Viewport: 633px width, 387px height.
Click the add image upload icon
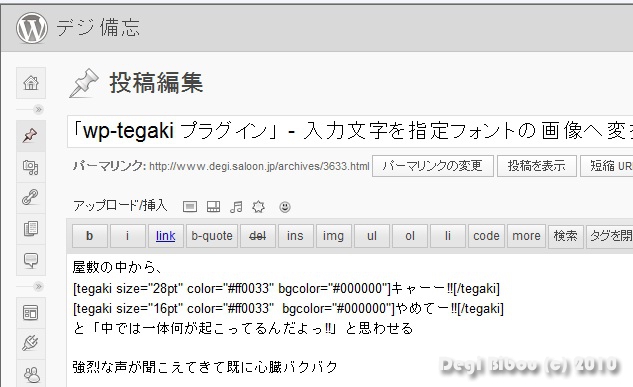pyautogui.click(x=190, y=207)
